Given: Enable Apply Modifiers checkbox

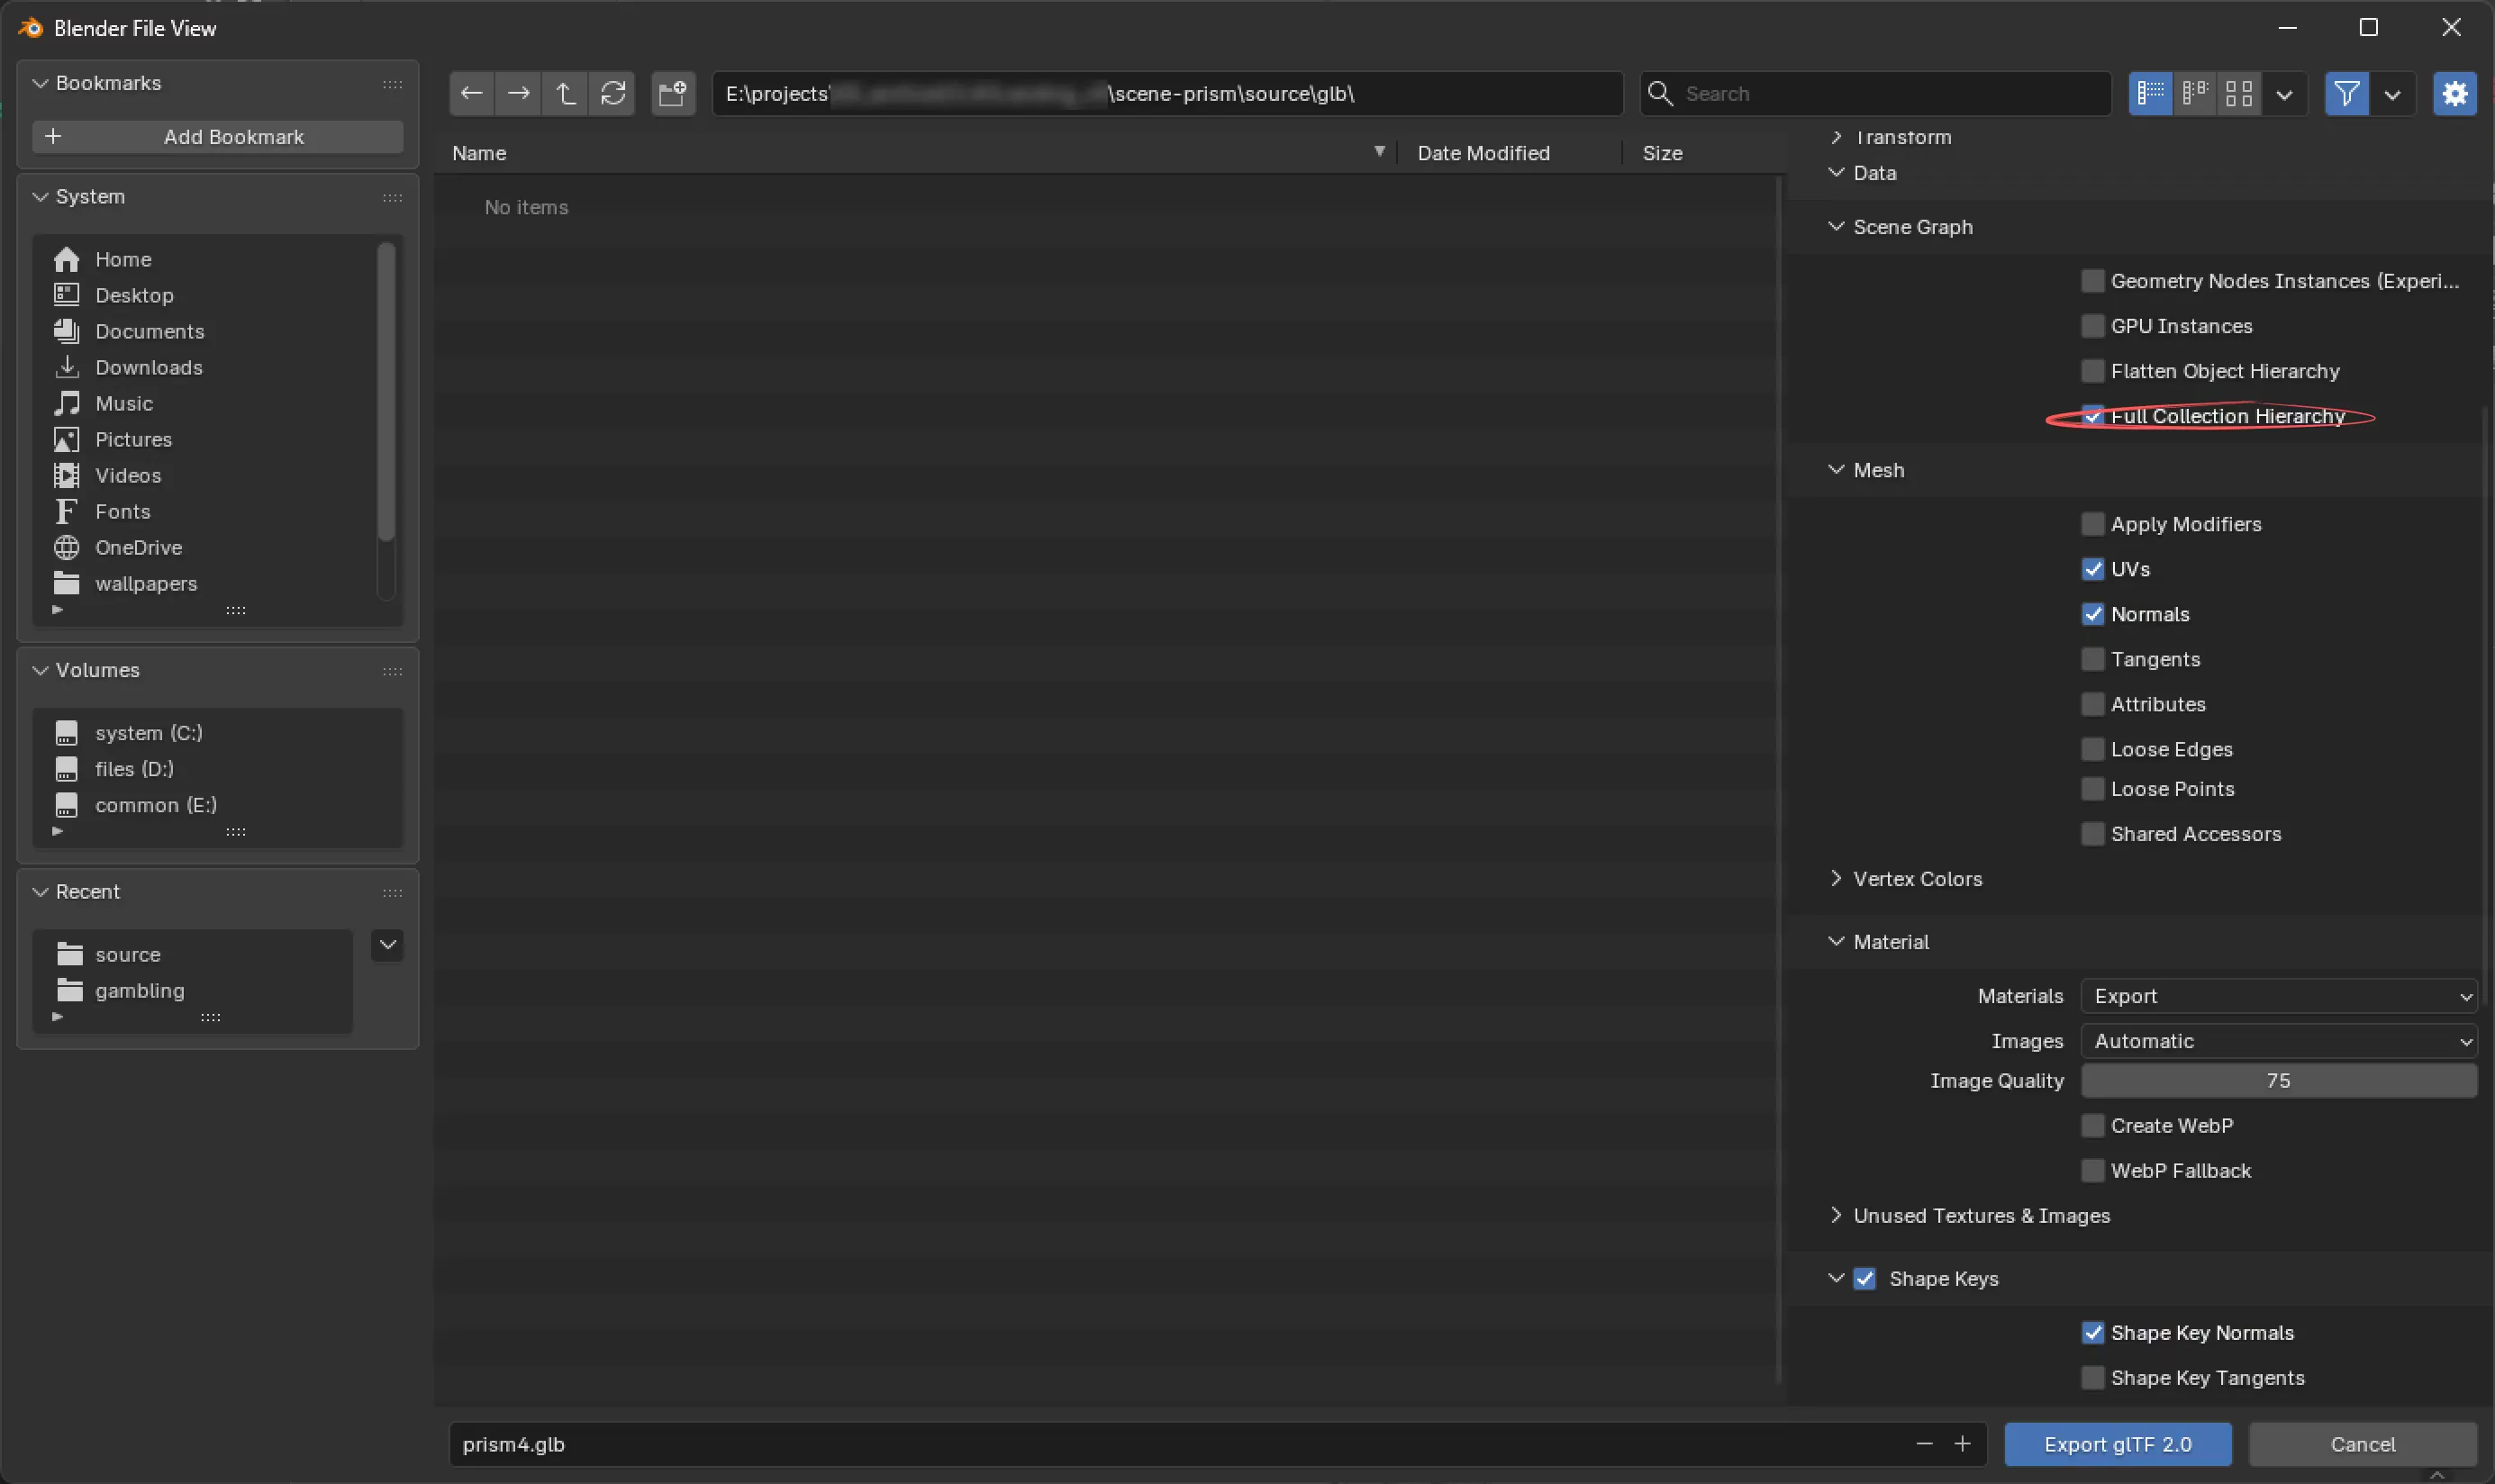Looking at the screenshot, I should [2092, 524].
